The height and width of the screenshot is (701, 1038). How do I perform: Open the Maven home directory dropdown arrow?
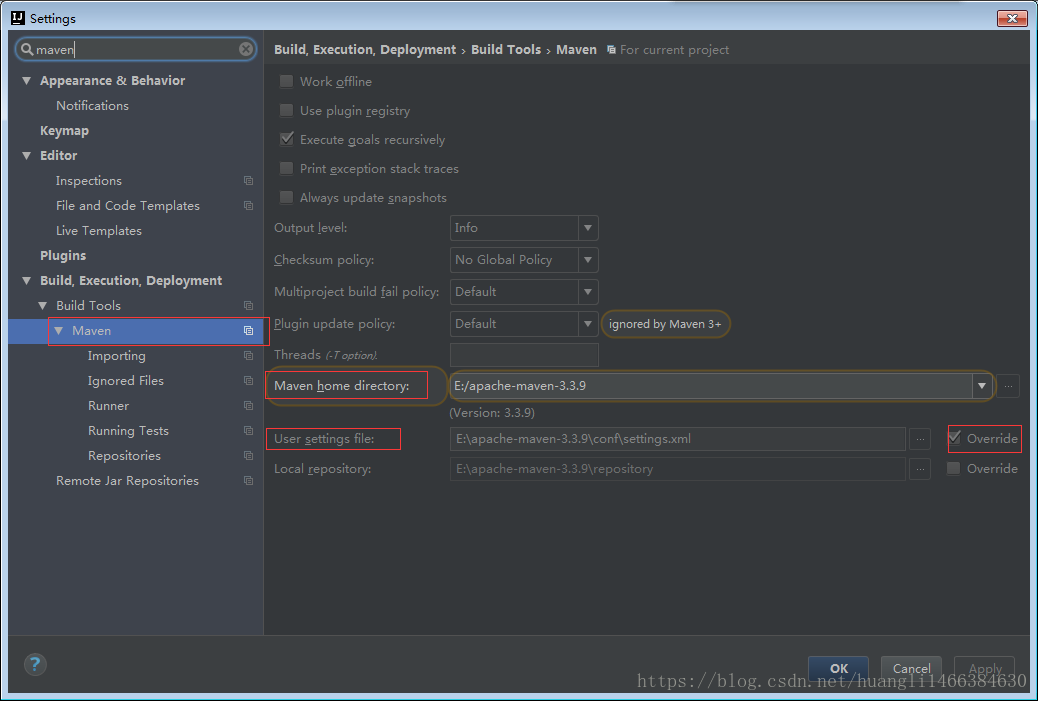pos(982,386)
